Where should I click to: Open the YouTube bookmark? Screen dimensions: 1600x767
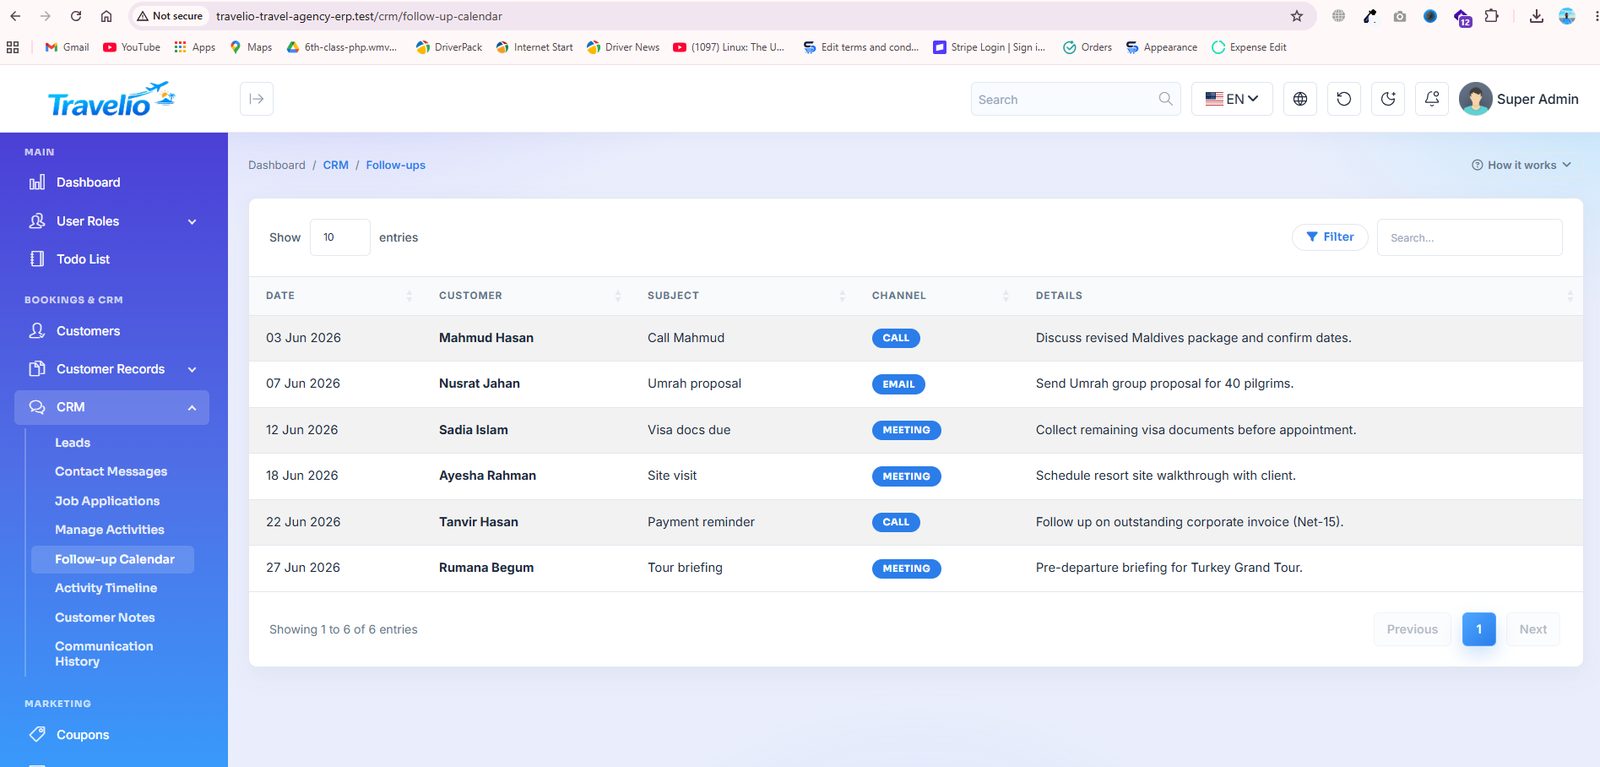click(x=132, y=47)
